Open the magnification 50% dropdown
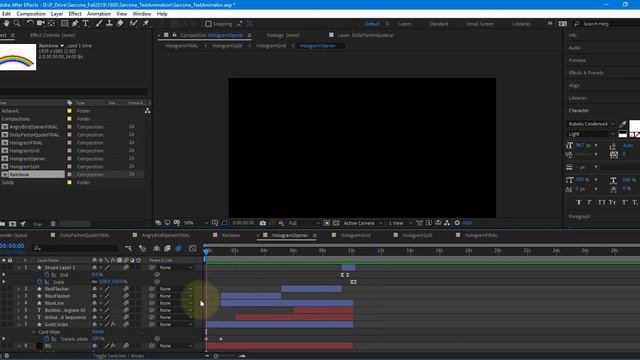 (x=196, y=223)
